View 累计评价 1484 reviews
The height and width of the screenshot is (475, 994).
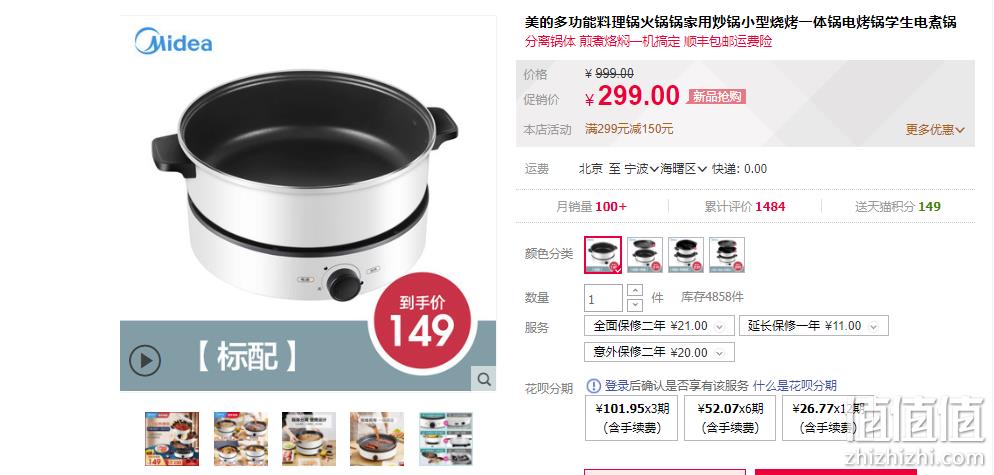[745, 206]
